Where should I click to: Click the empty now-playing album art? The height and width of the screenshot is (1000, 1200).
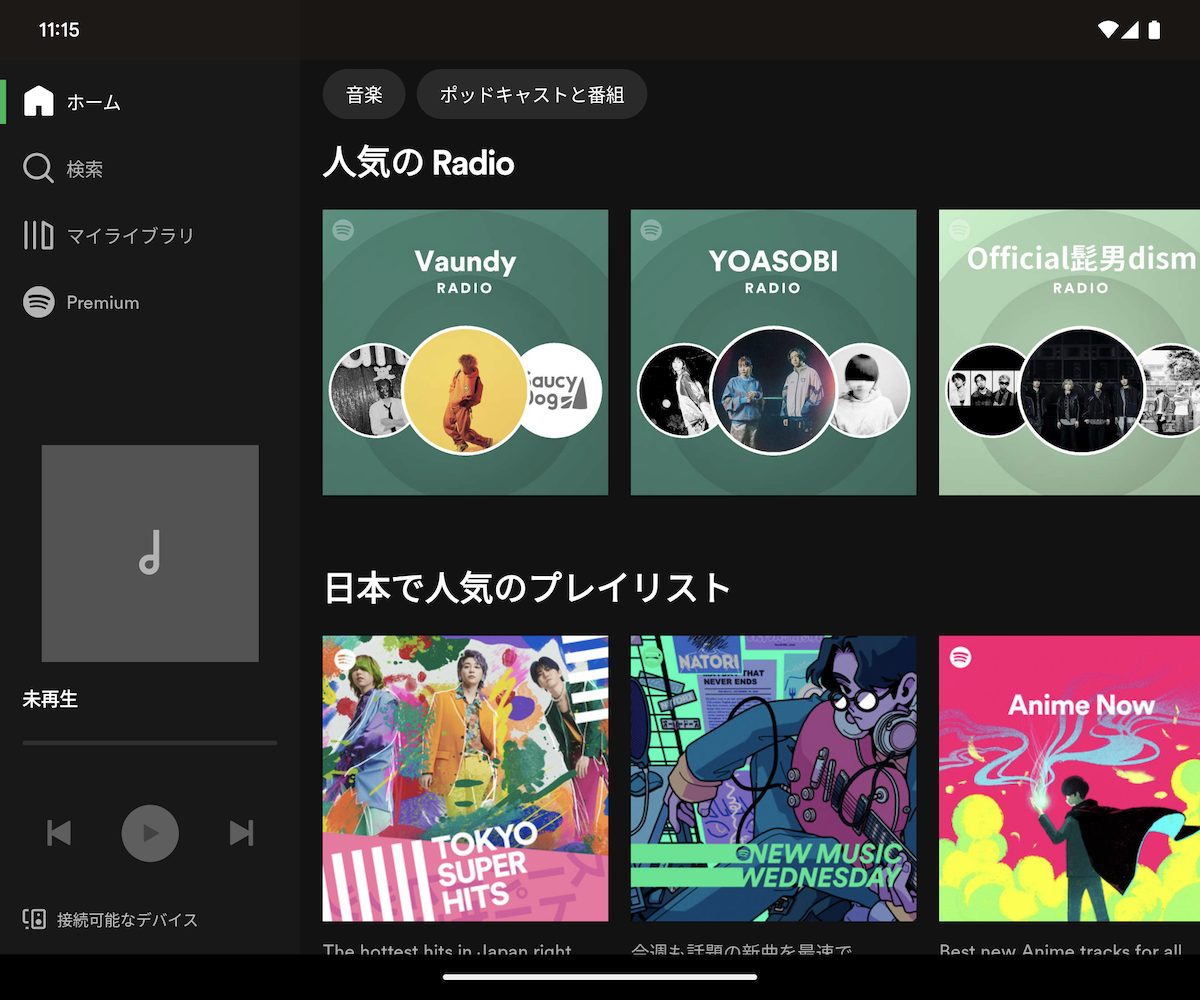click(150, 553)
